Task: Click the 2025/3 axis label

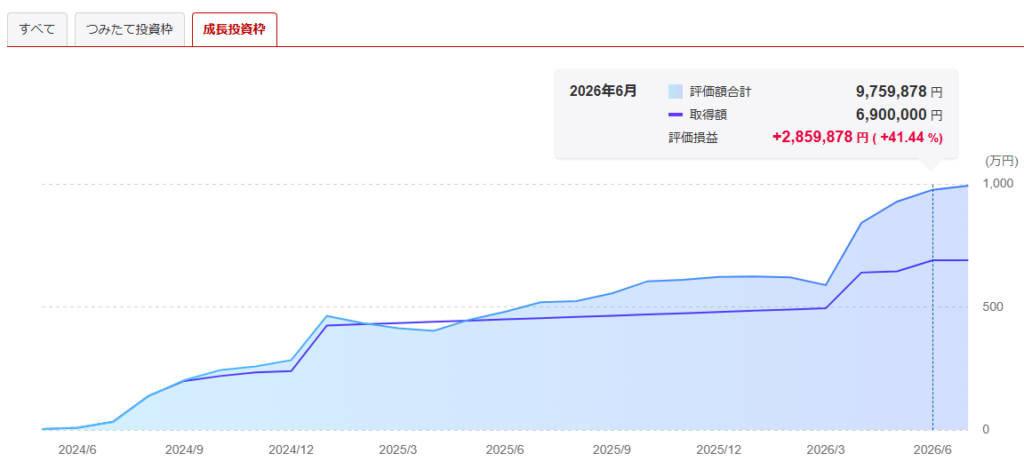Action: [398, 451]
